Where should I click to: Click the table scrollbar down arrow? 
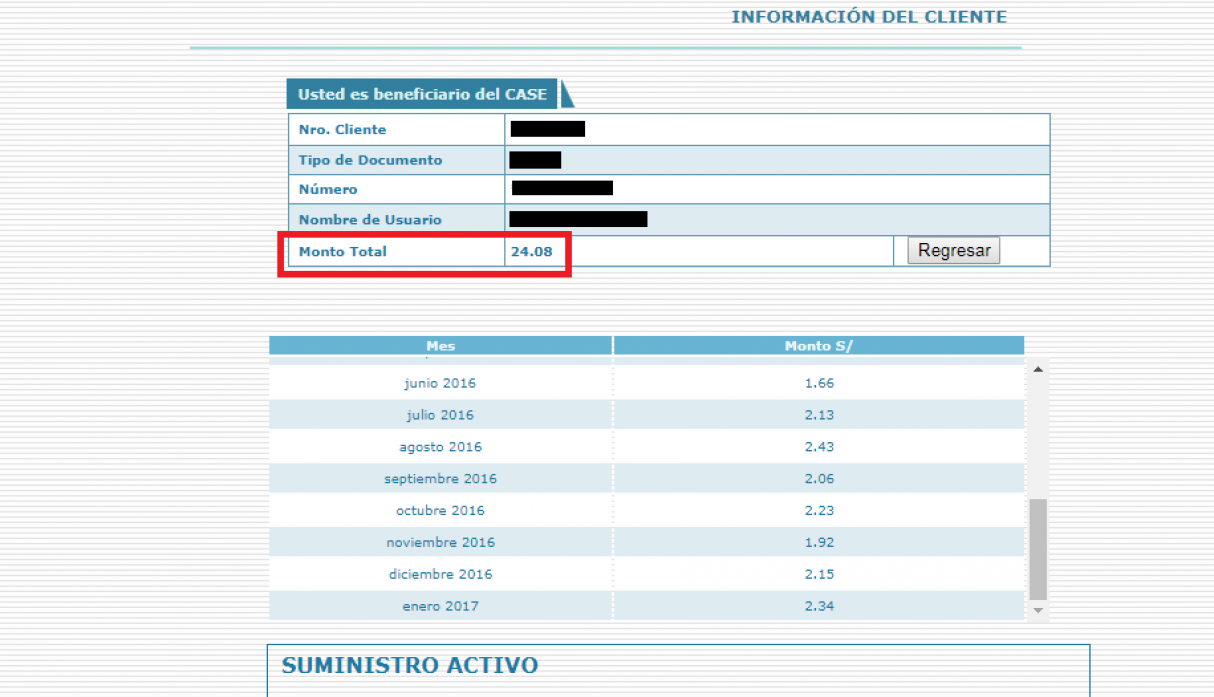1038,609
